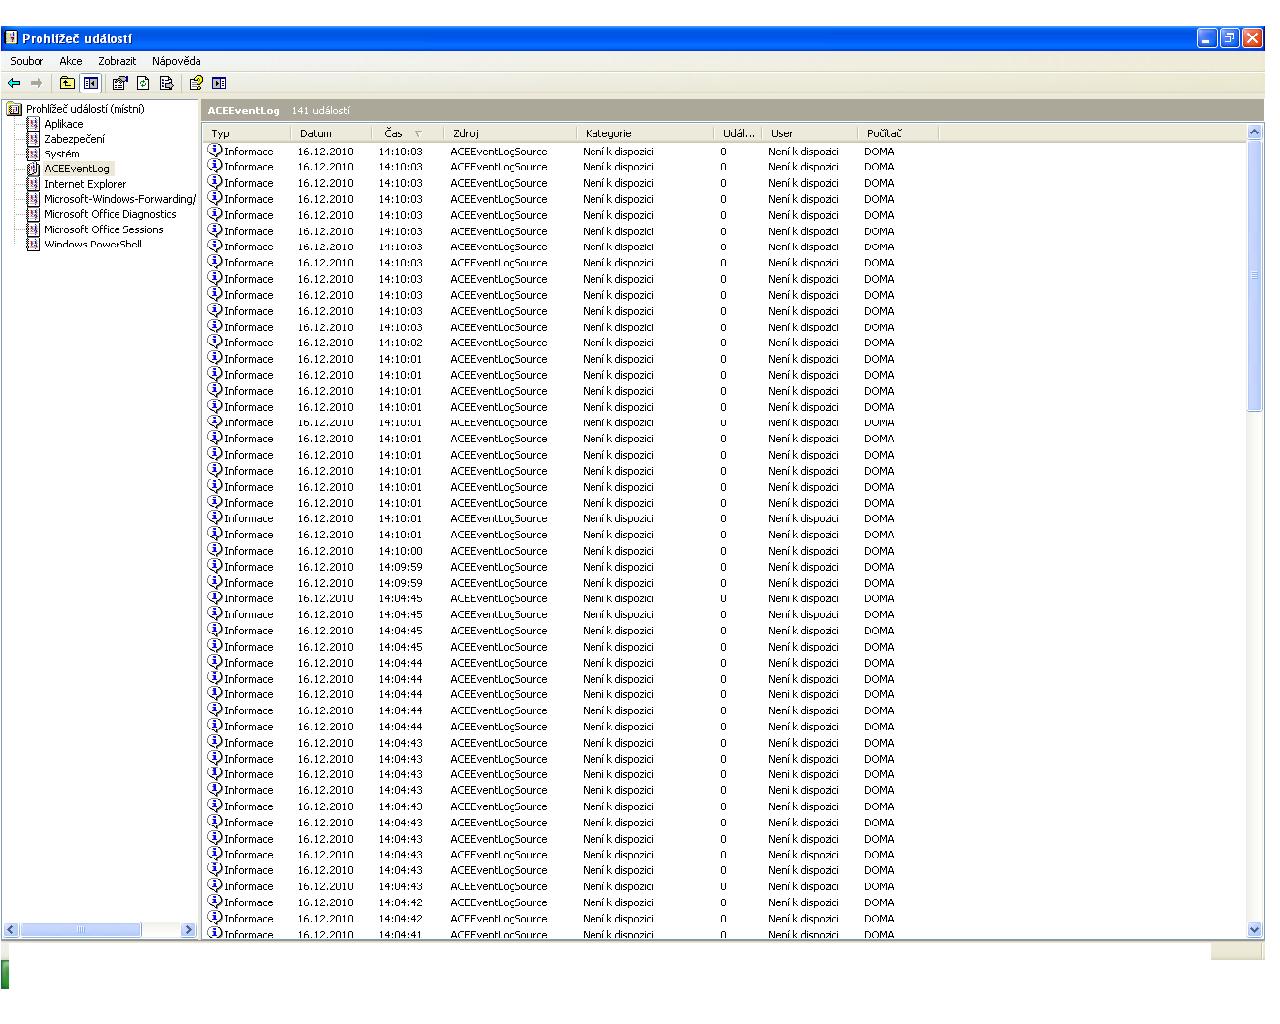Open Help via question mark toolbar icon
This screenshot has width=1280, height=1024.
pyautogui.click(x=196, y=83)
